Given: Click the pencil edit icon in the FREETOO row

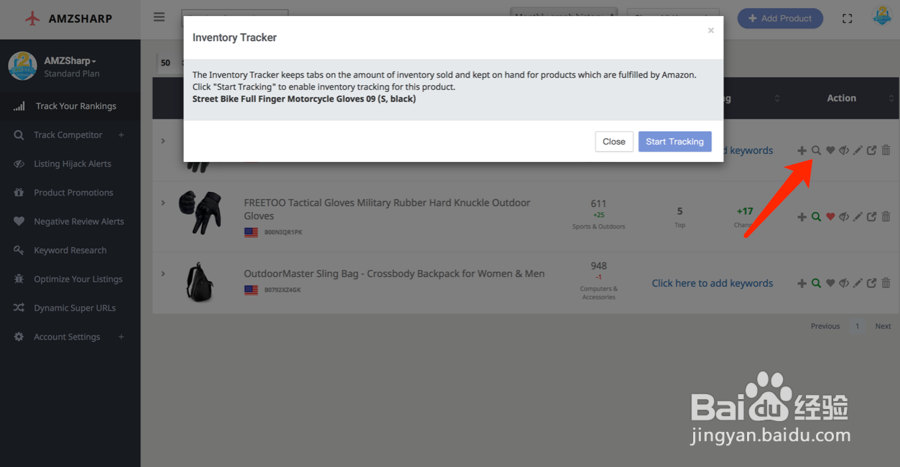Looking at the screenshot, I should 858,217.
